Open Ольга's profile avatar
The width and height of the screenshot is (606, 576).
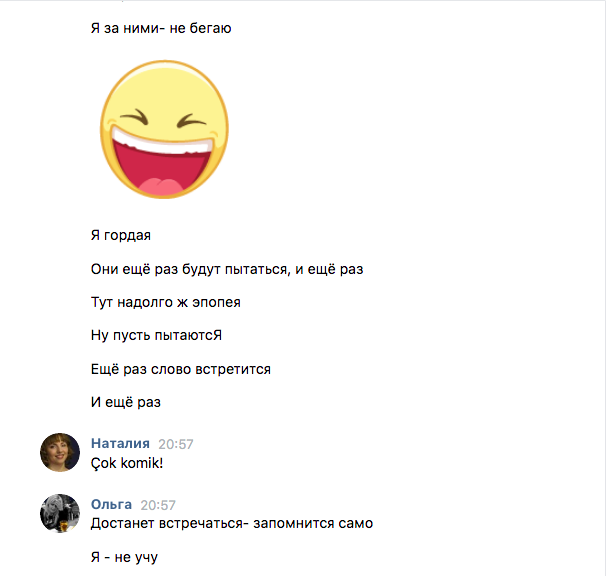(x=60, y=513)
